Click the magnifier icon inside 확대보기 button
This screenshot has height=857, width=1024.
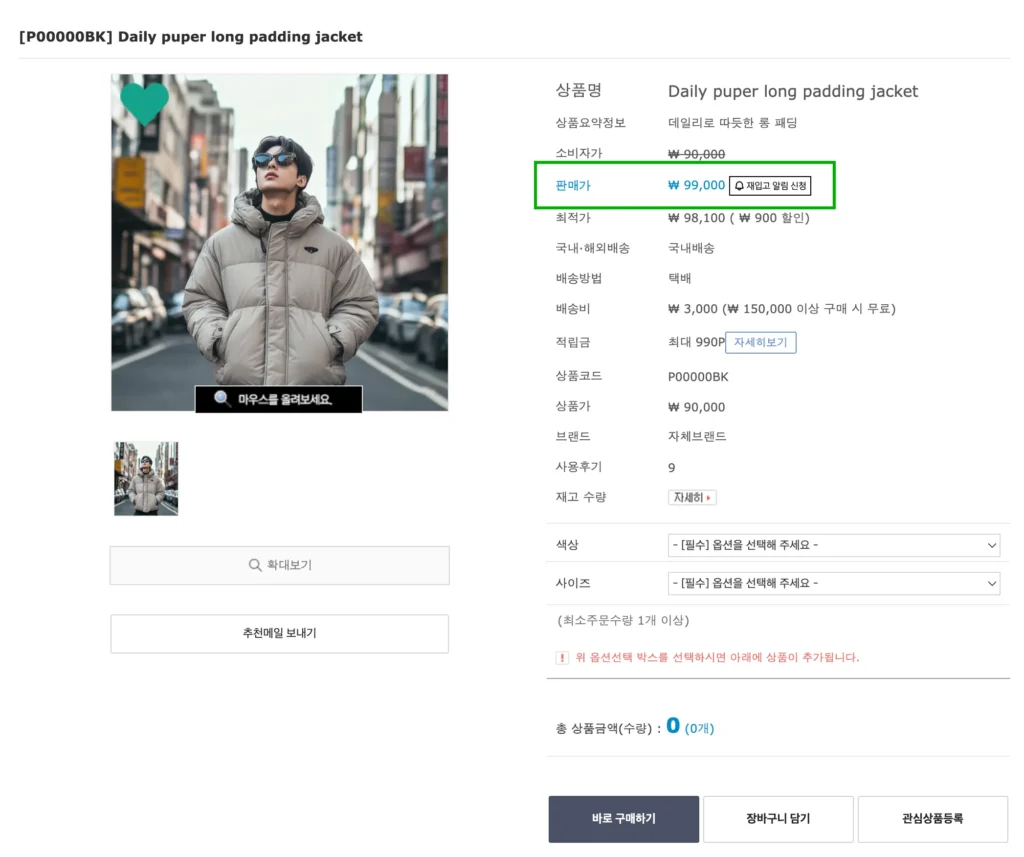click(x=256, y=566)
